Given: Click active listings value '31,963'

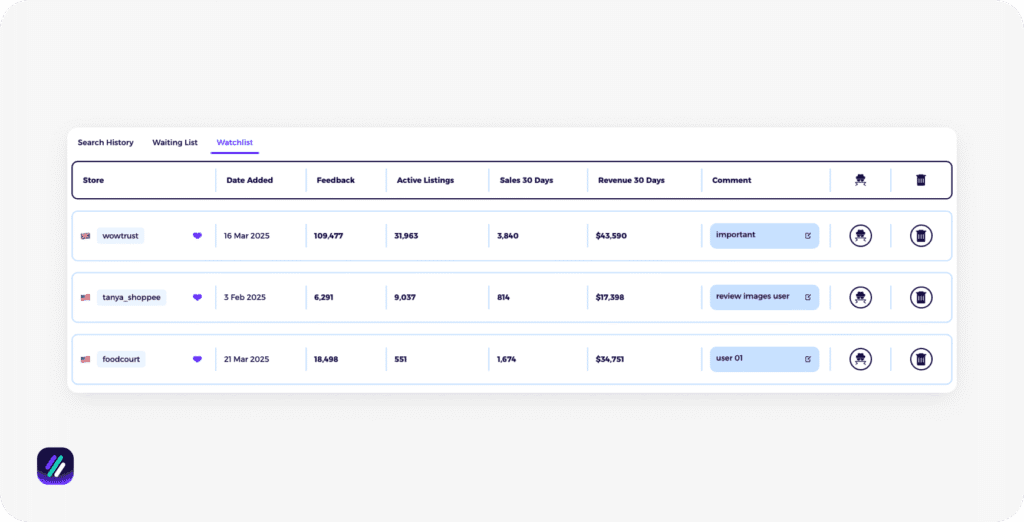Looking at the screenshot, I should pyautogui.click(x=406, y=236).
